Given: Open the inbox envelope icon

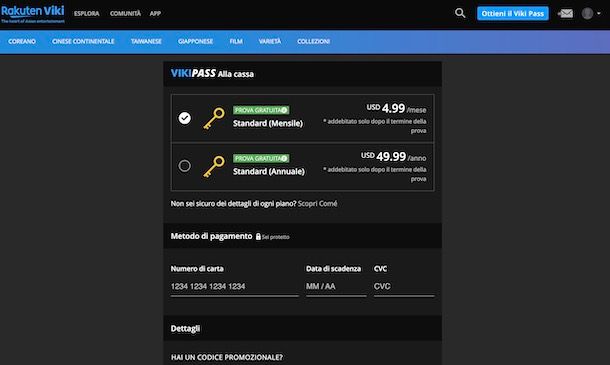Looking at the screenshot, I should click(565, 14).
